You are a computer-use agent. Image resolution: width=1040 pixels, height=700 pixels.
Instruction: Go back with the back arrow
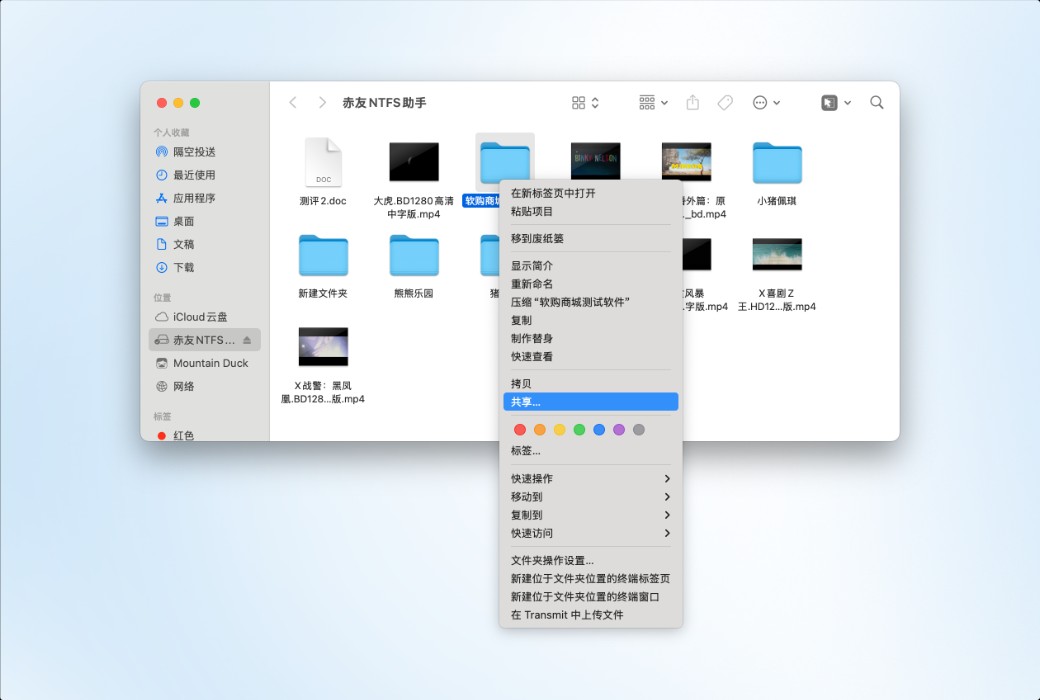pyautogui.click(x=292, y=102)
